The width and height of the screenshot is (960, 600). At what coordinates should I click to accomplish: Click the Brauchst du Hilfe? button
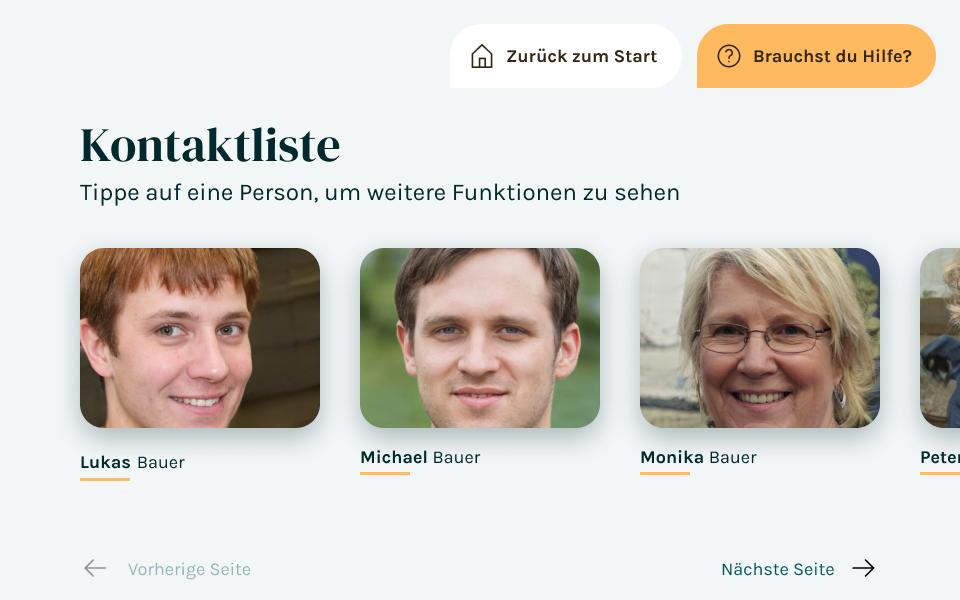[x=816, y=56]
